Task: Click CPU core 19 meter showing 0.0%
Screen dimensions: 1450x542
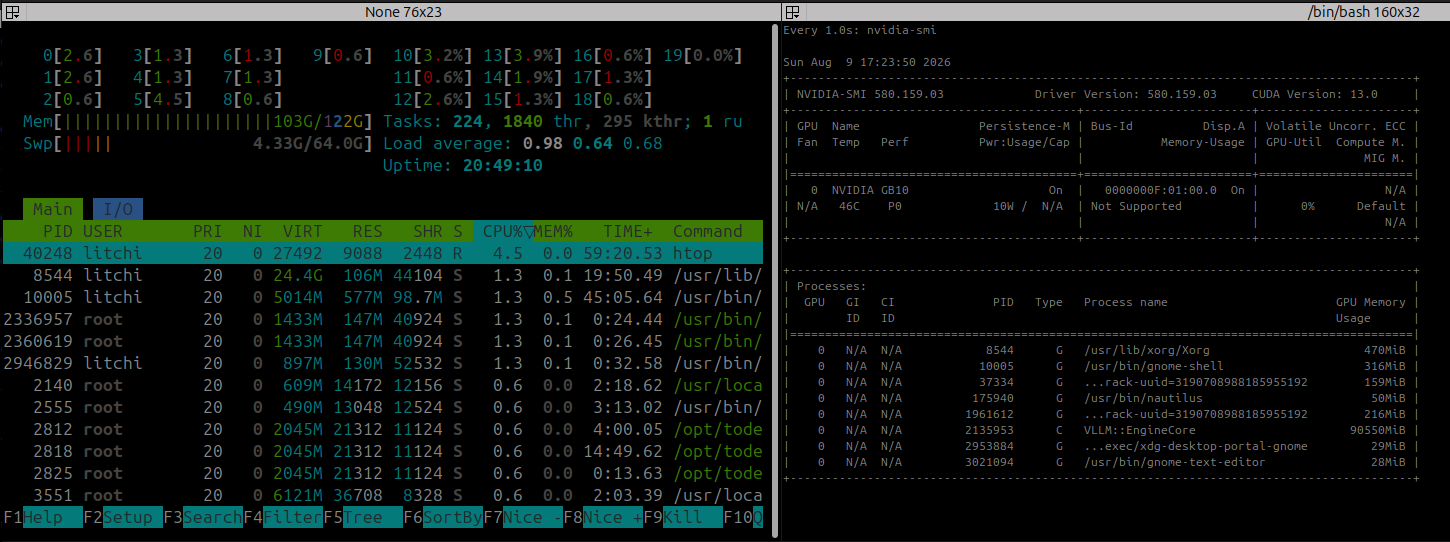Action: pyautogui.click(x=703, y=55)
